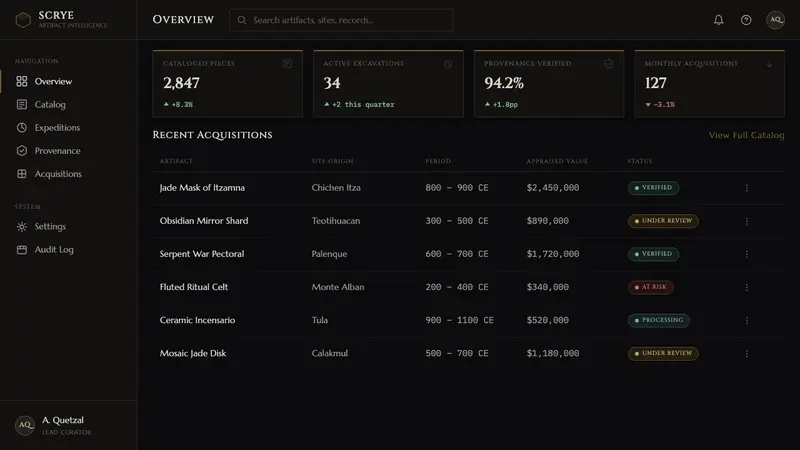Click the 'Monte Alban' site cell

pyautogui.click(x=338, y=287)
